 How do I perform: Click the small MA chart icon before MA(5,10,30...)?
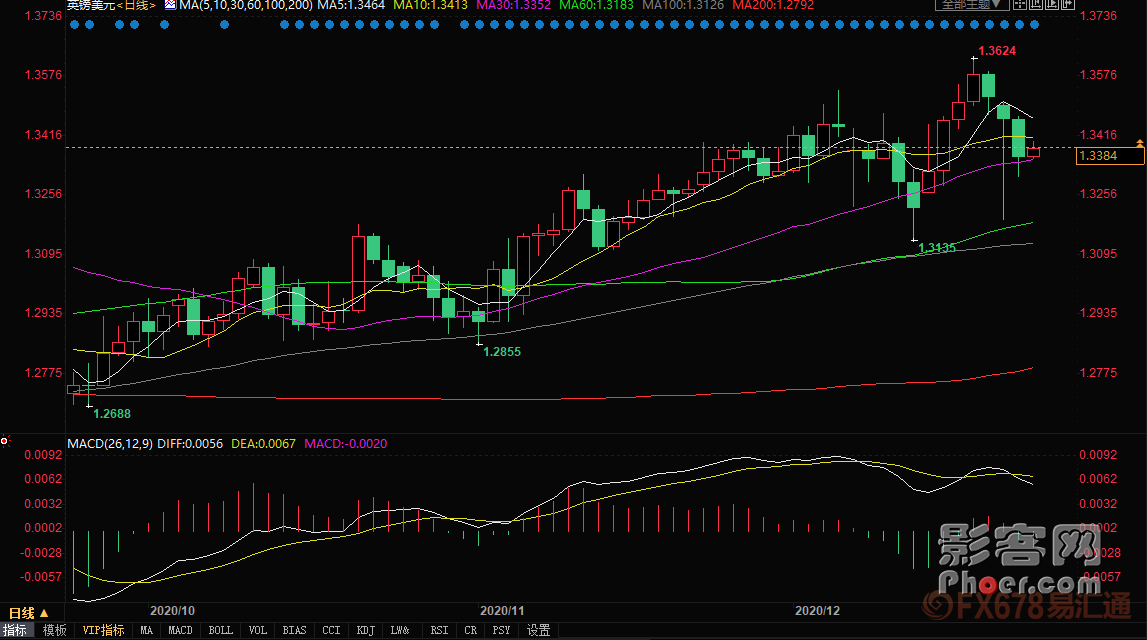tap(170, 4)
